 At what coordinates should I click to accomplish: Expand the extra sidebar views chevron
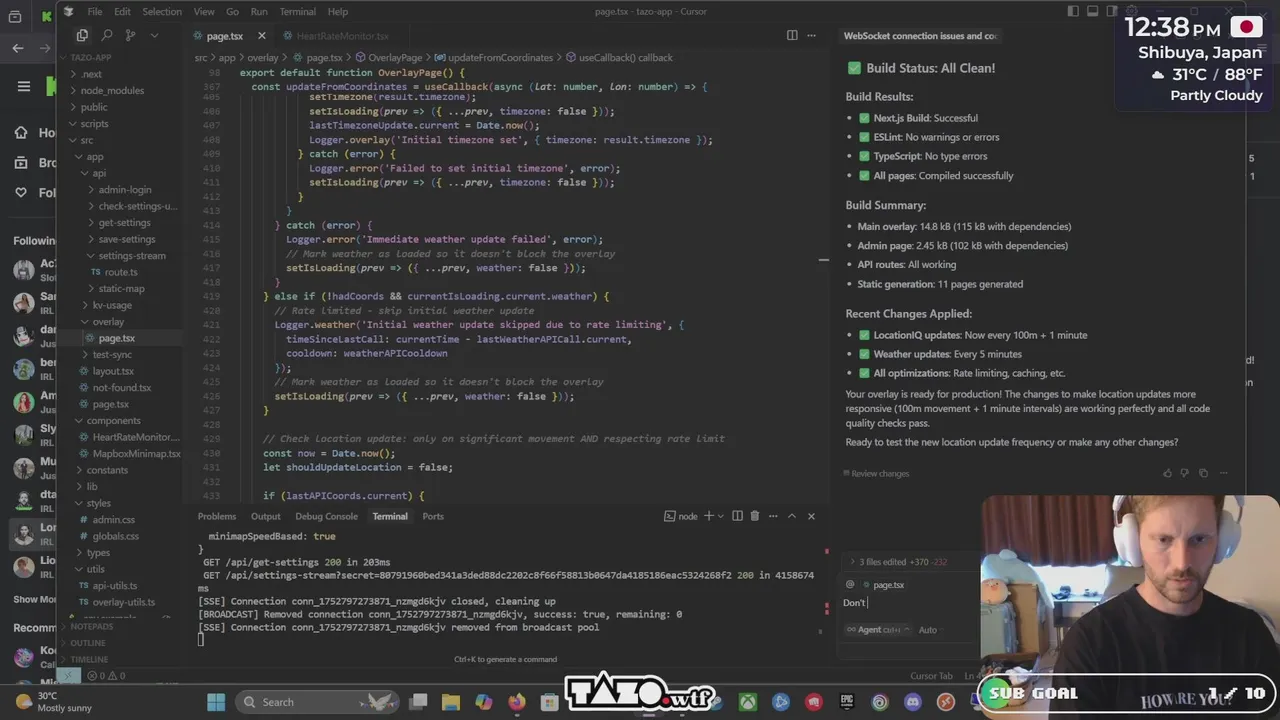click(154, 35)
